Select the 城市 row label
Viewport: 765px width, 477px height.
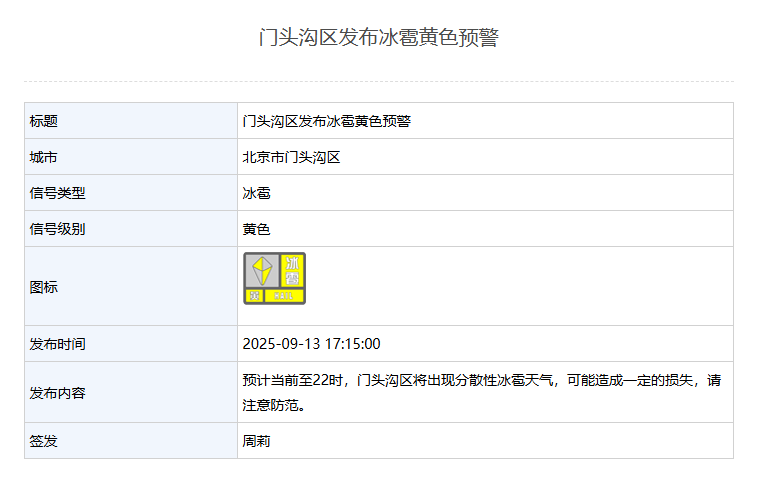tap(44, 157)
